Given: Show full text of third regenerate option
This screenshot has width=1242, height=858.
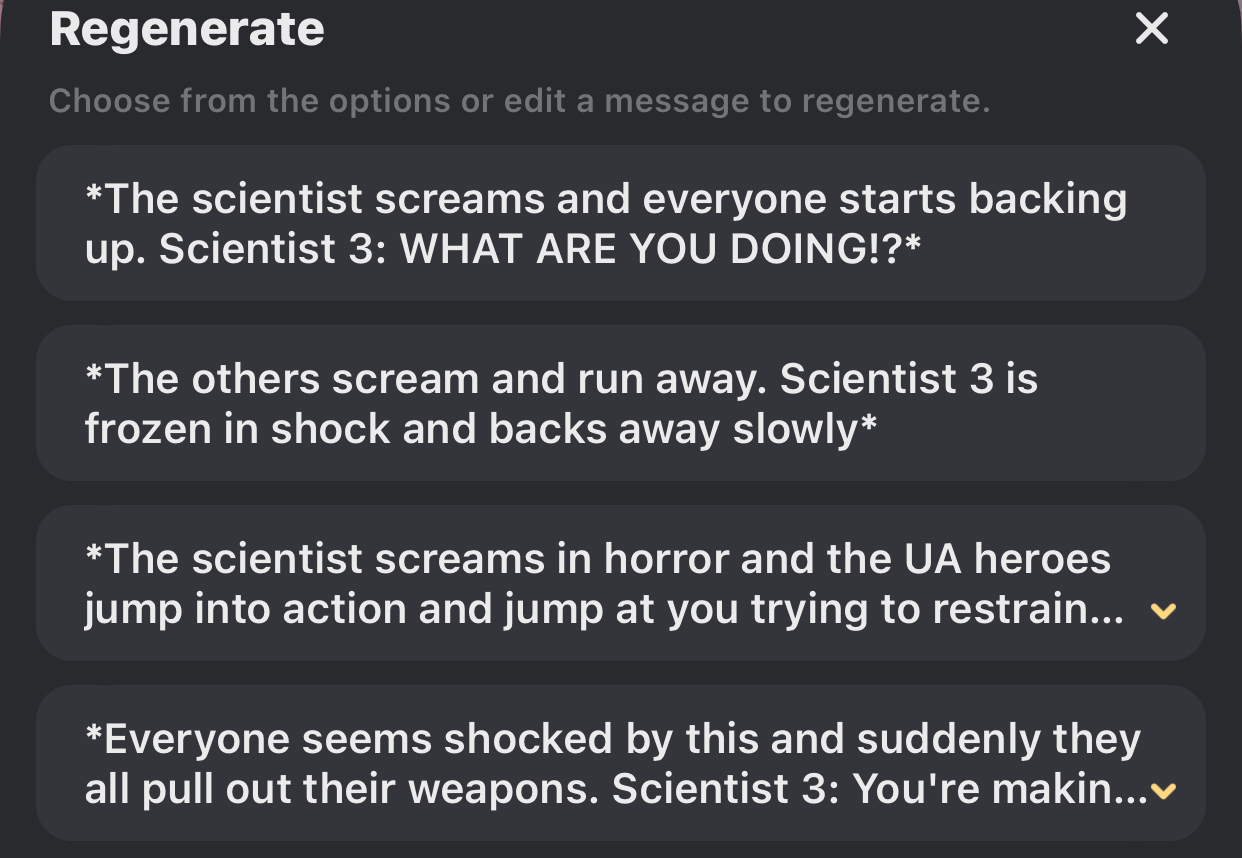Looking at the screenshot, I should (x=1162, y=610).
